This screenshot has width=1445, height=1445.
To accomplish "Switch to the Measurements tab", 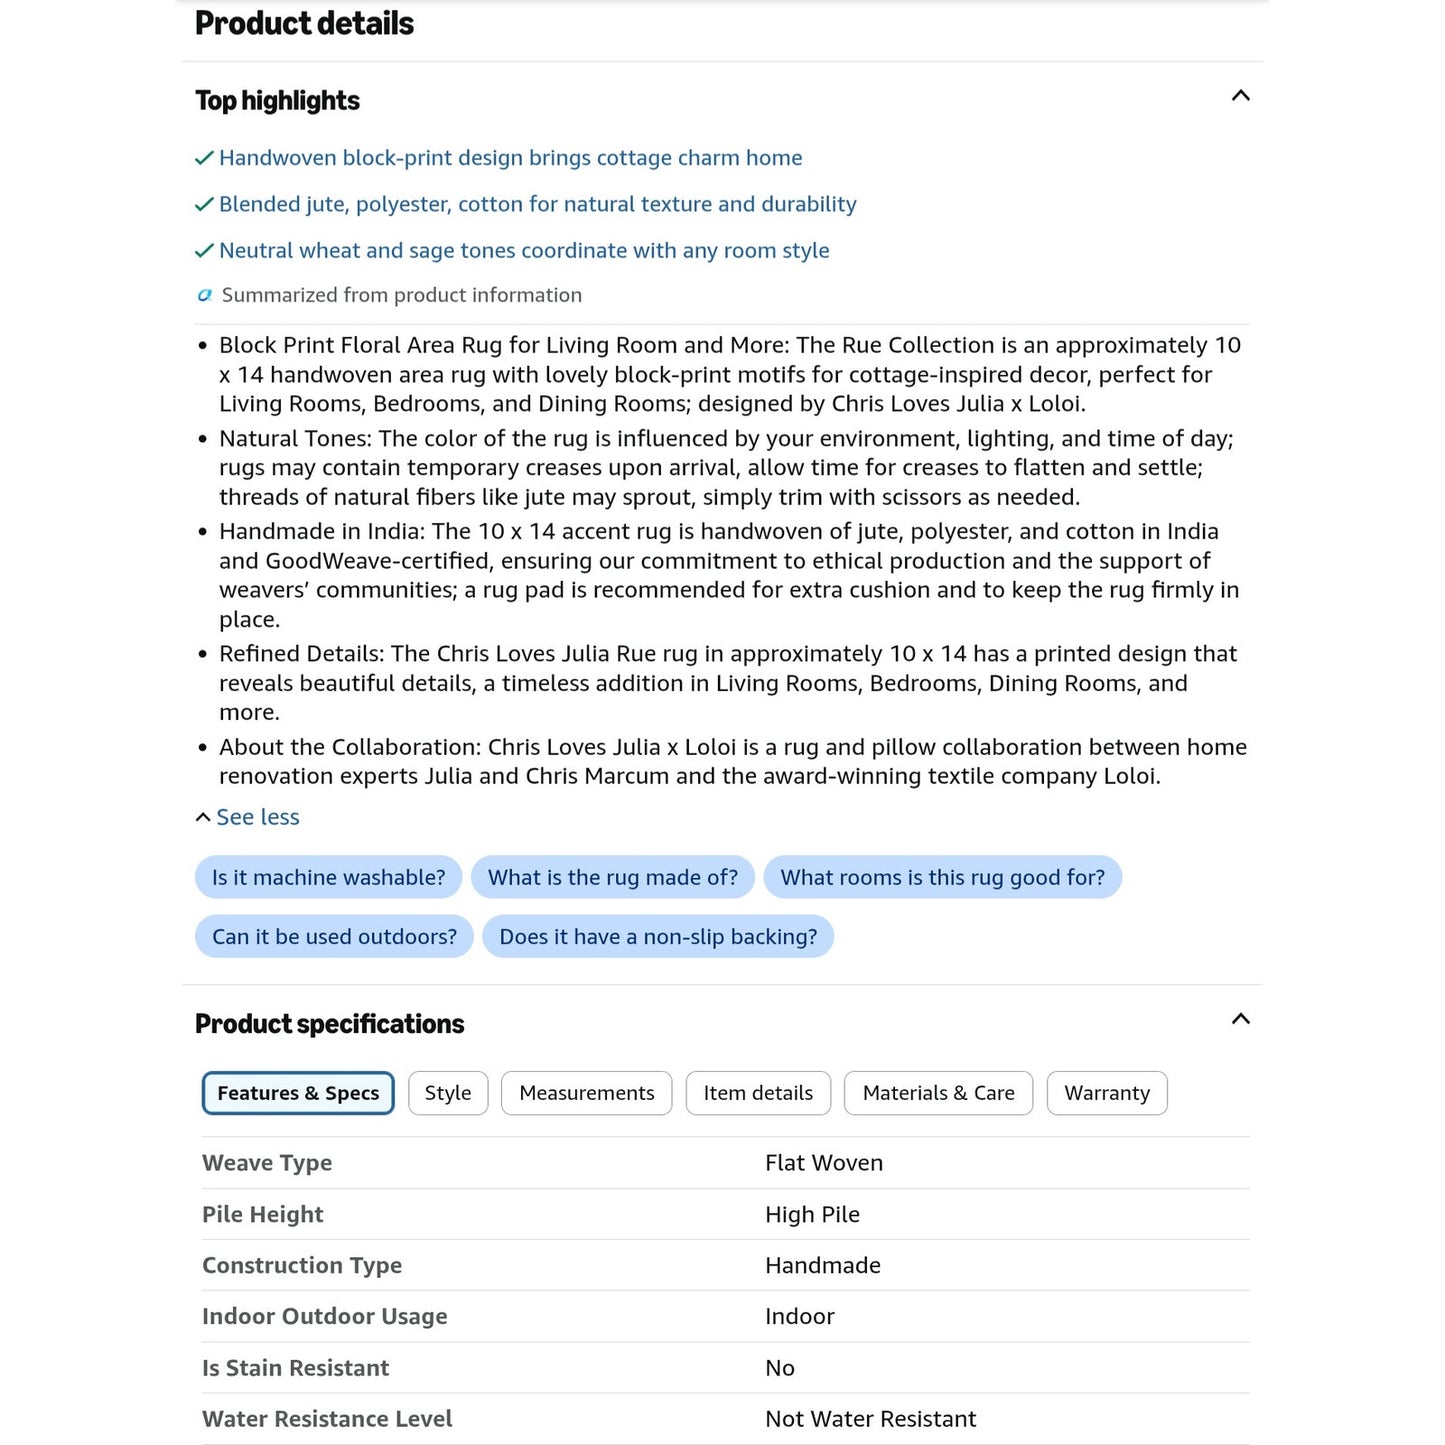I will [587, 1093].
